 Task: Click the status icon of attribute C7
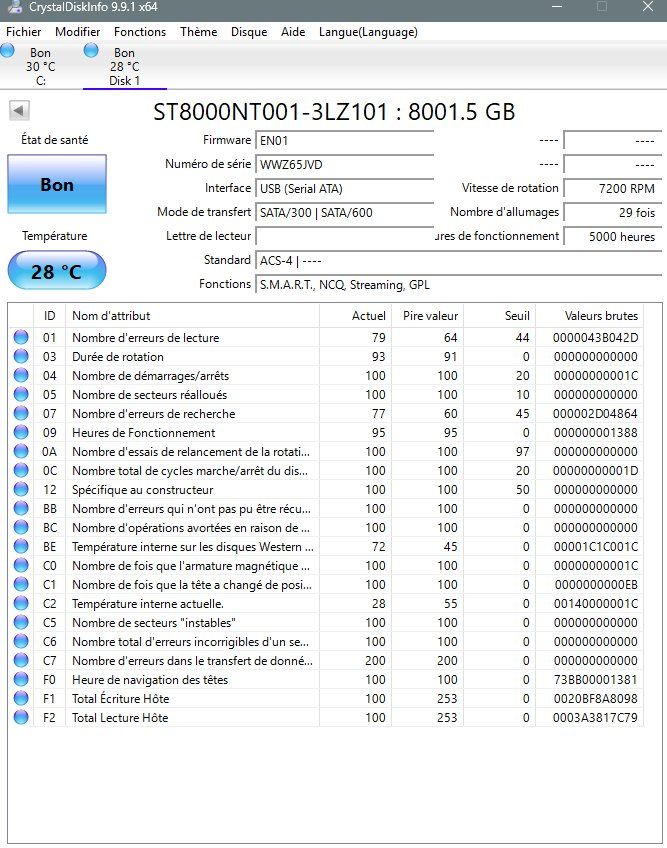coord(21,660)
